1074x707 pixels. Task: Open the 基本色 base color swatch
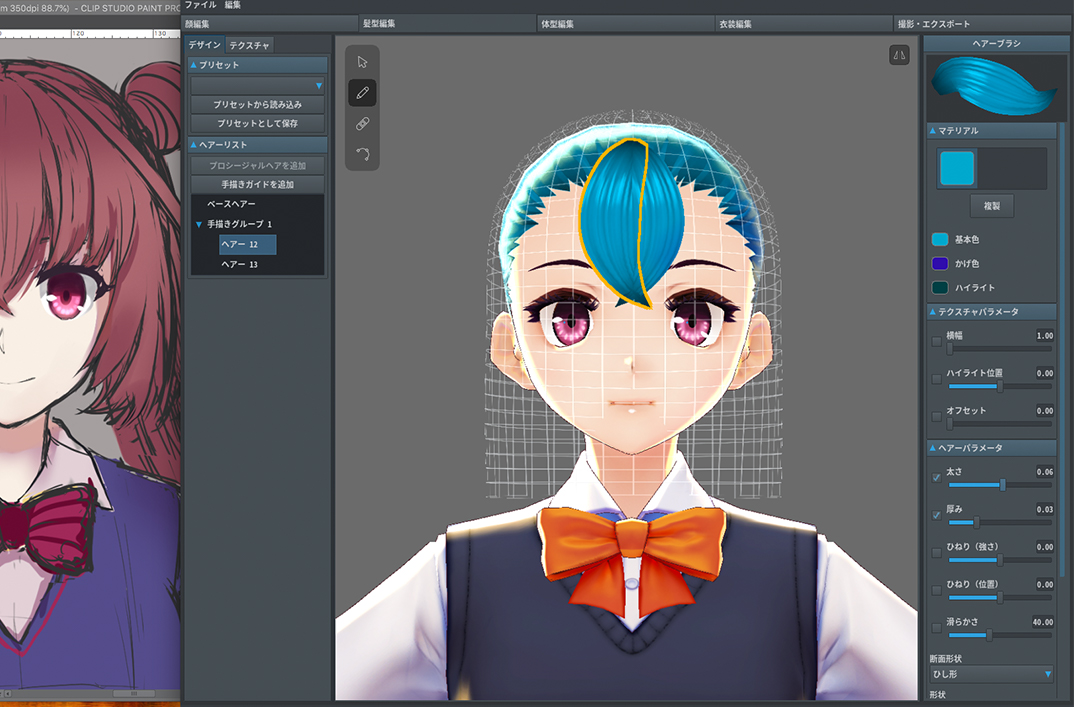(x=940, y=240)
